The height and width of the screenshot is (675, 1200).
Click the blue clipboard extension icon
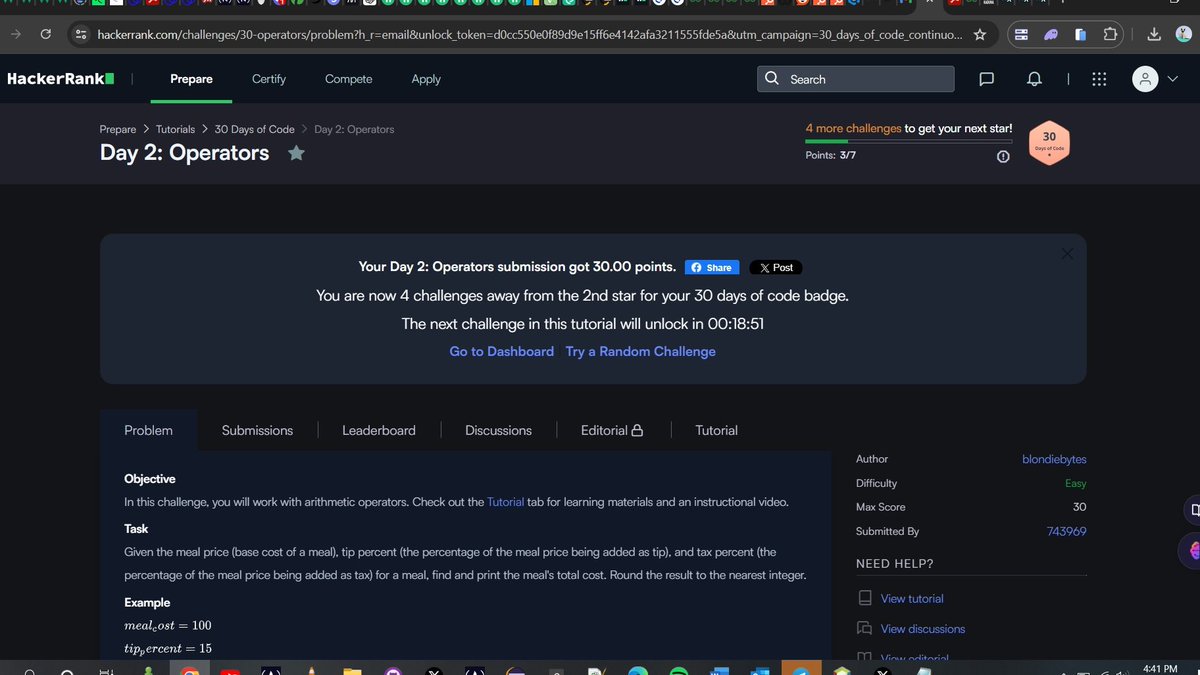click(1080, 35)
